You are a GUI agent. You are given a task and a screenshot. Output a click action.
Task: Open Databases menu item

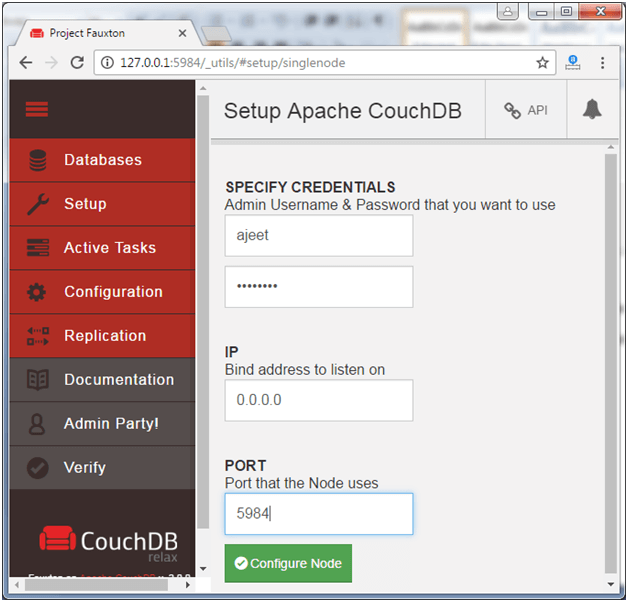click(103, 160)
